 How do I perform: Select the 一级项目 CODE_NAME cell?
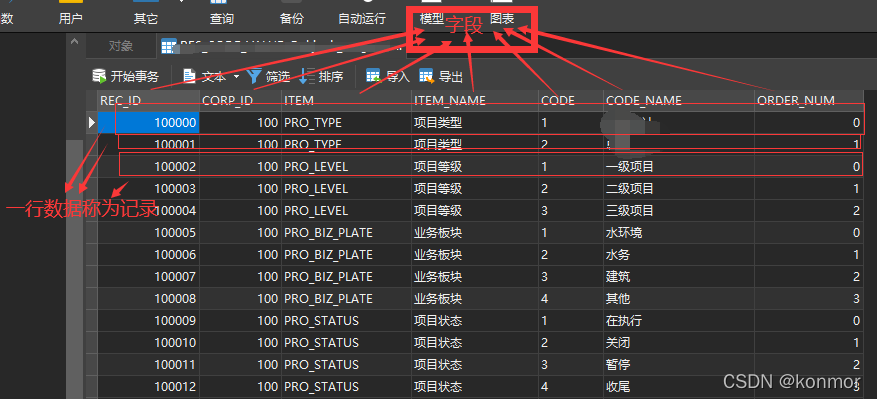679,167
